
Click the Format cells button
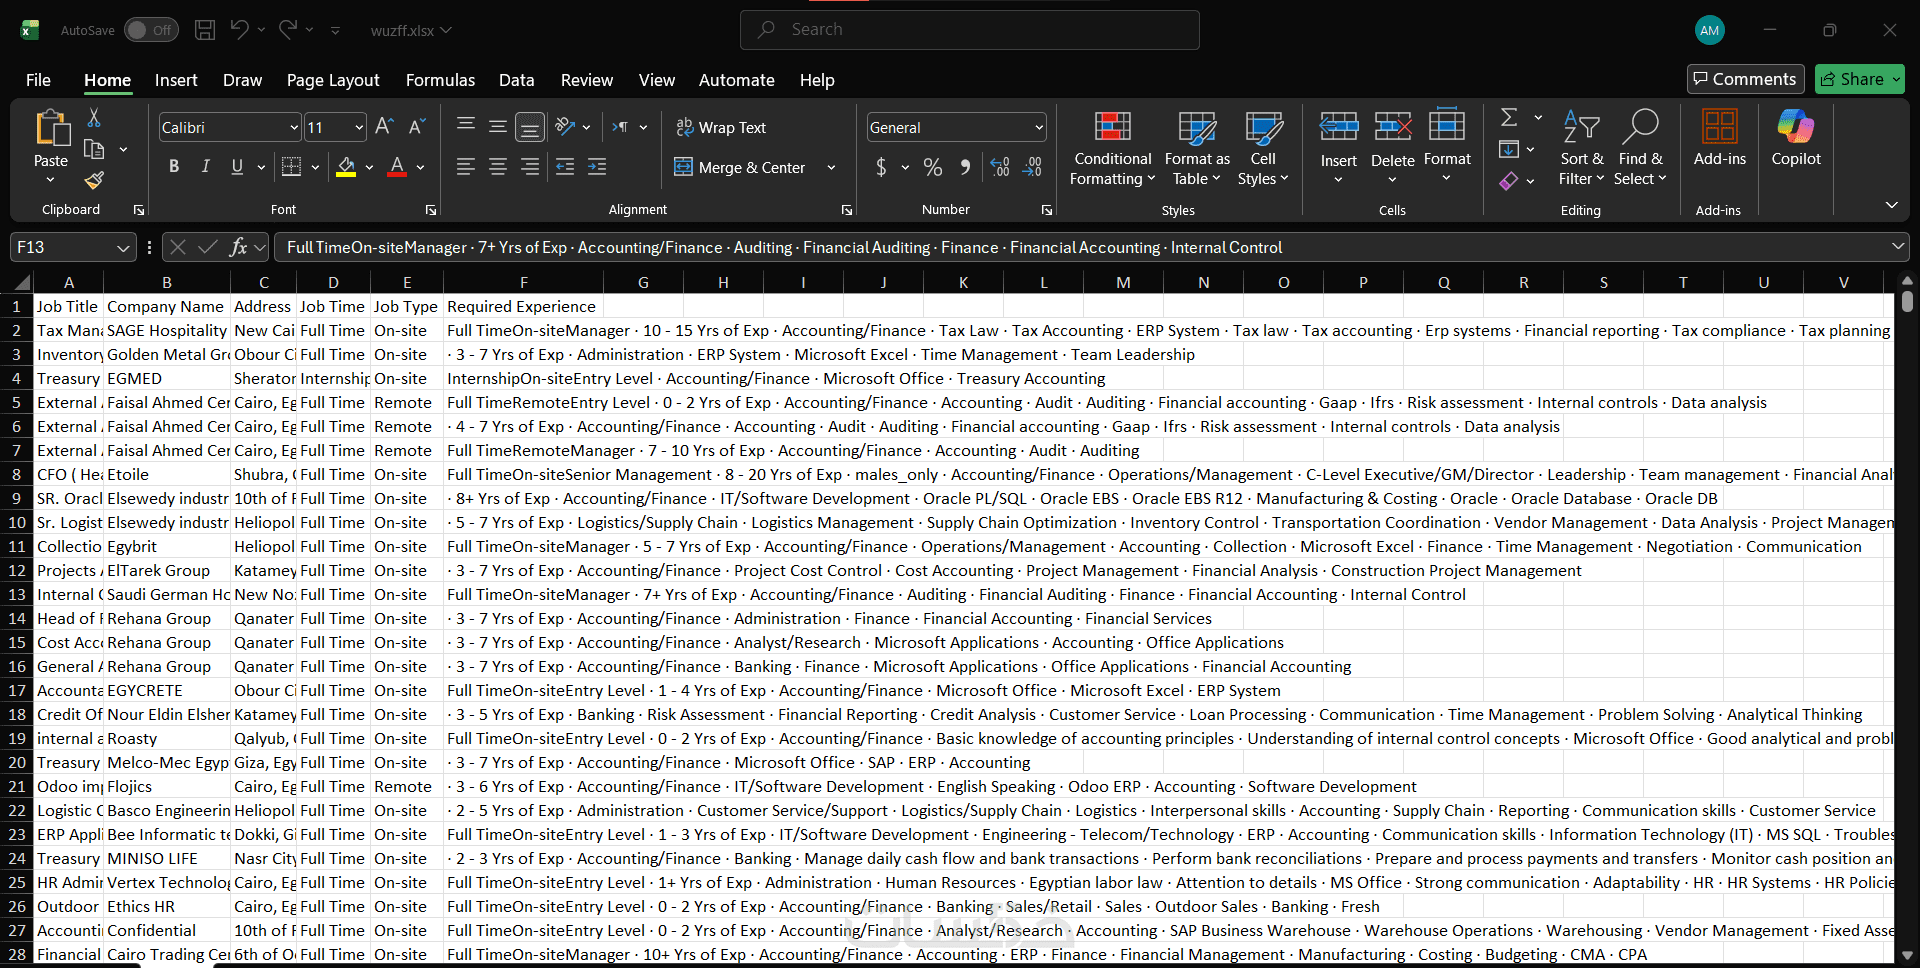click(x=1447, y=148)
